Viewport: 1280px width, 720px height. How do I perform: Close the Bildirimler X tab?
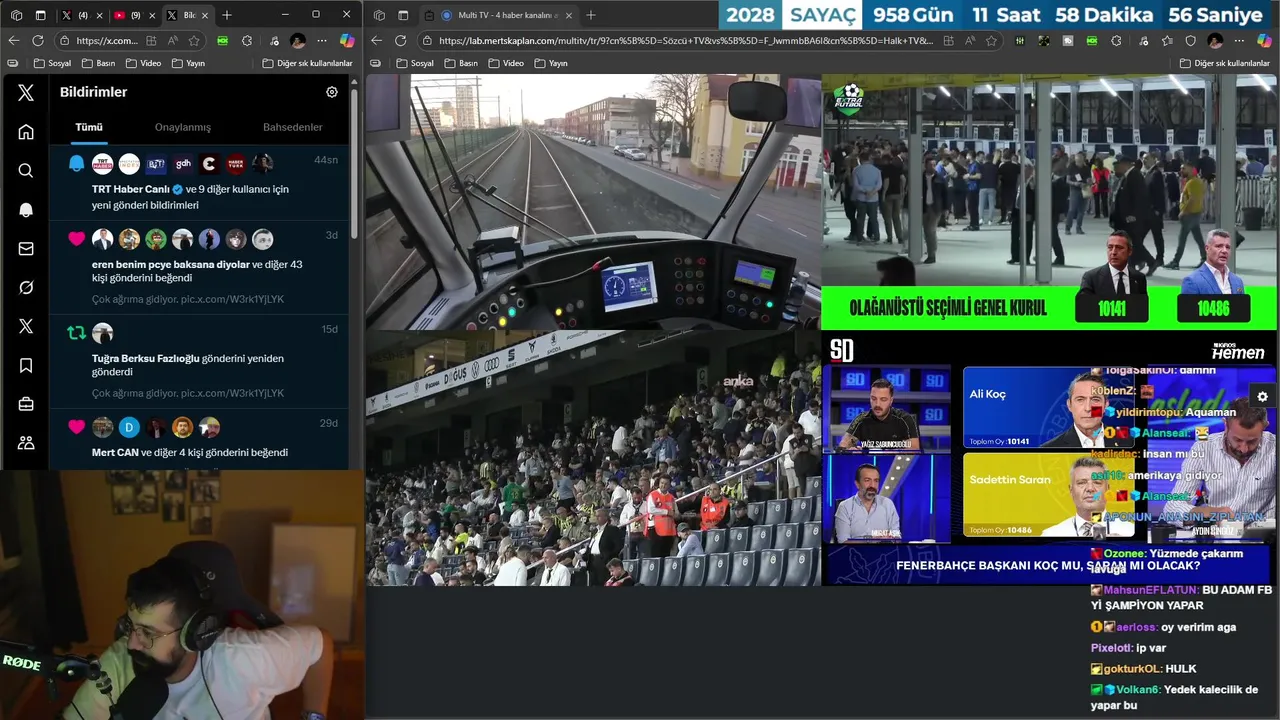(x=205, y=15)
